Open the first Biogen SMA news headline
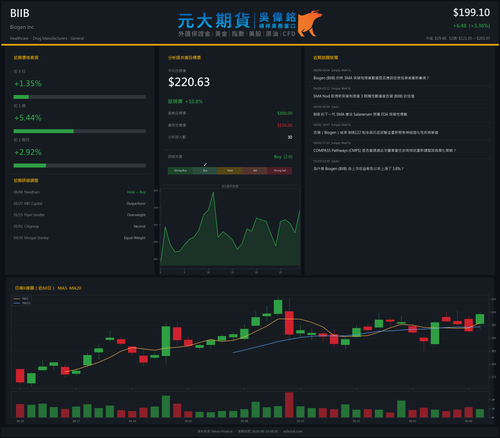Image resolution: width=500 pixels, height=438 pixels. point(371,78)
